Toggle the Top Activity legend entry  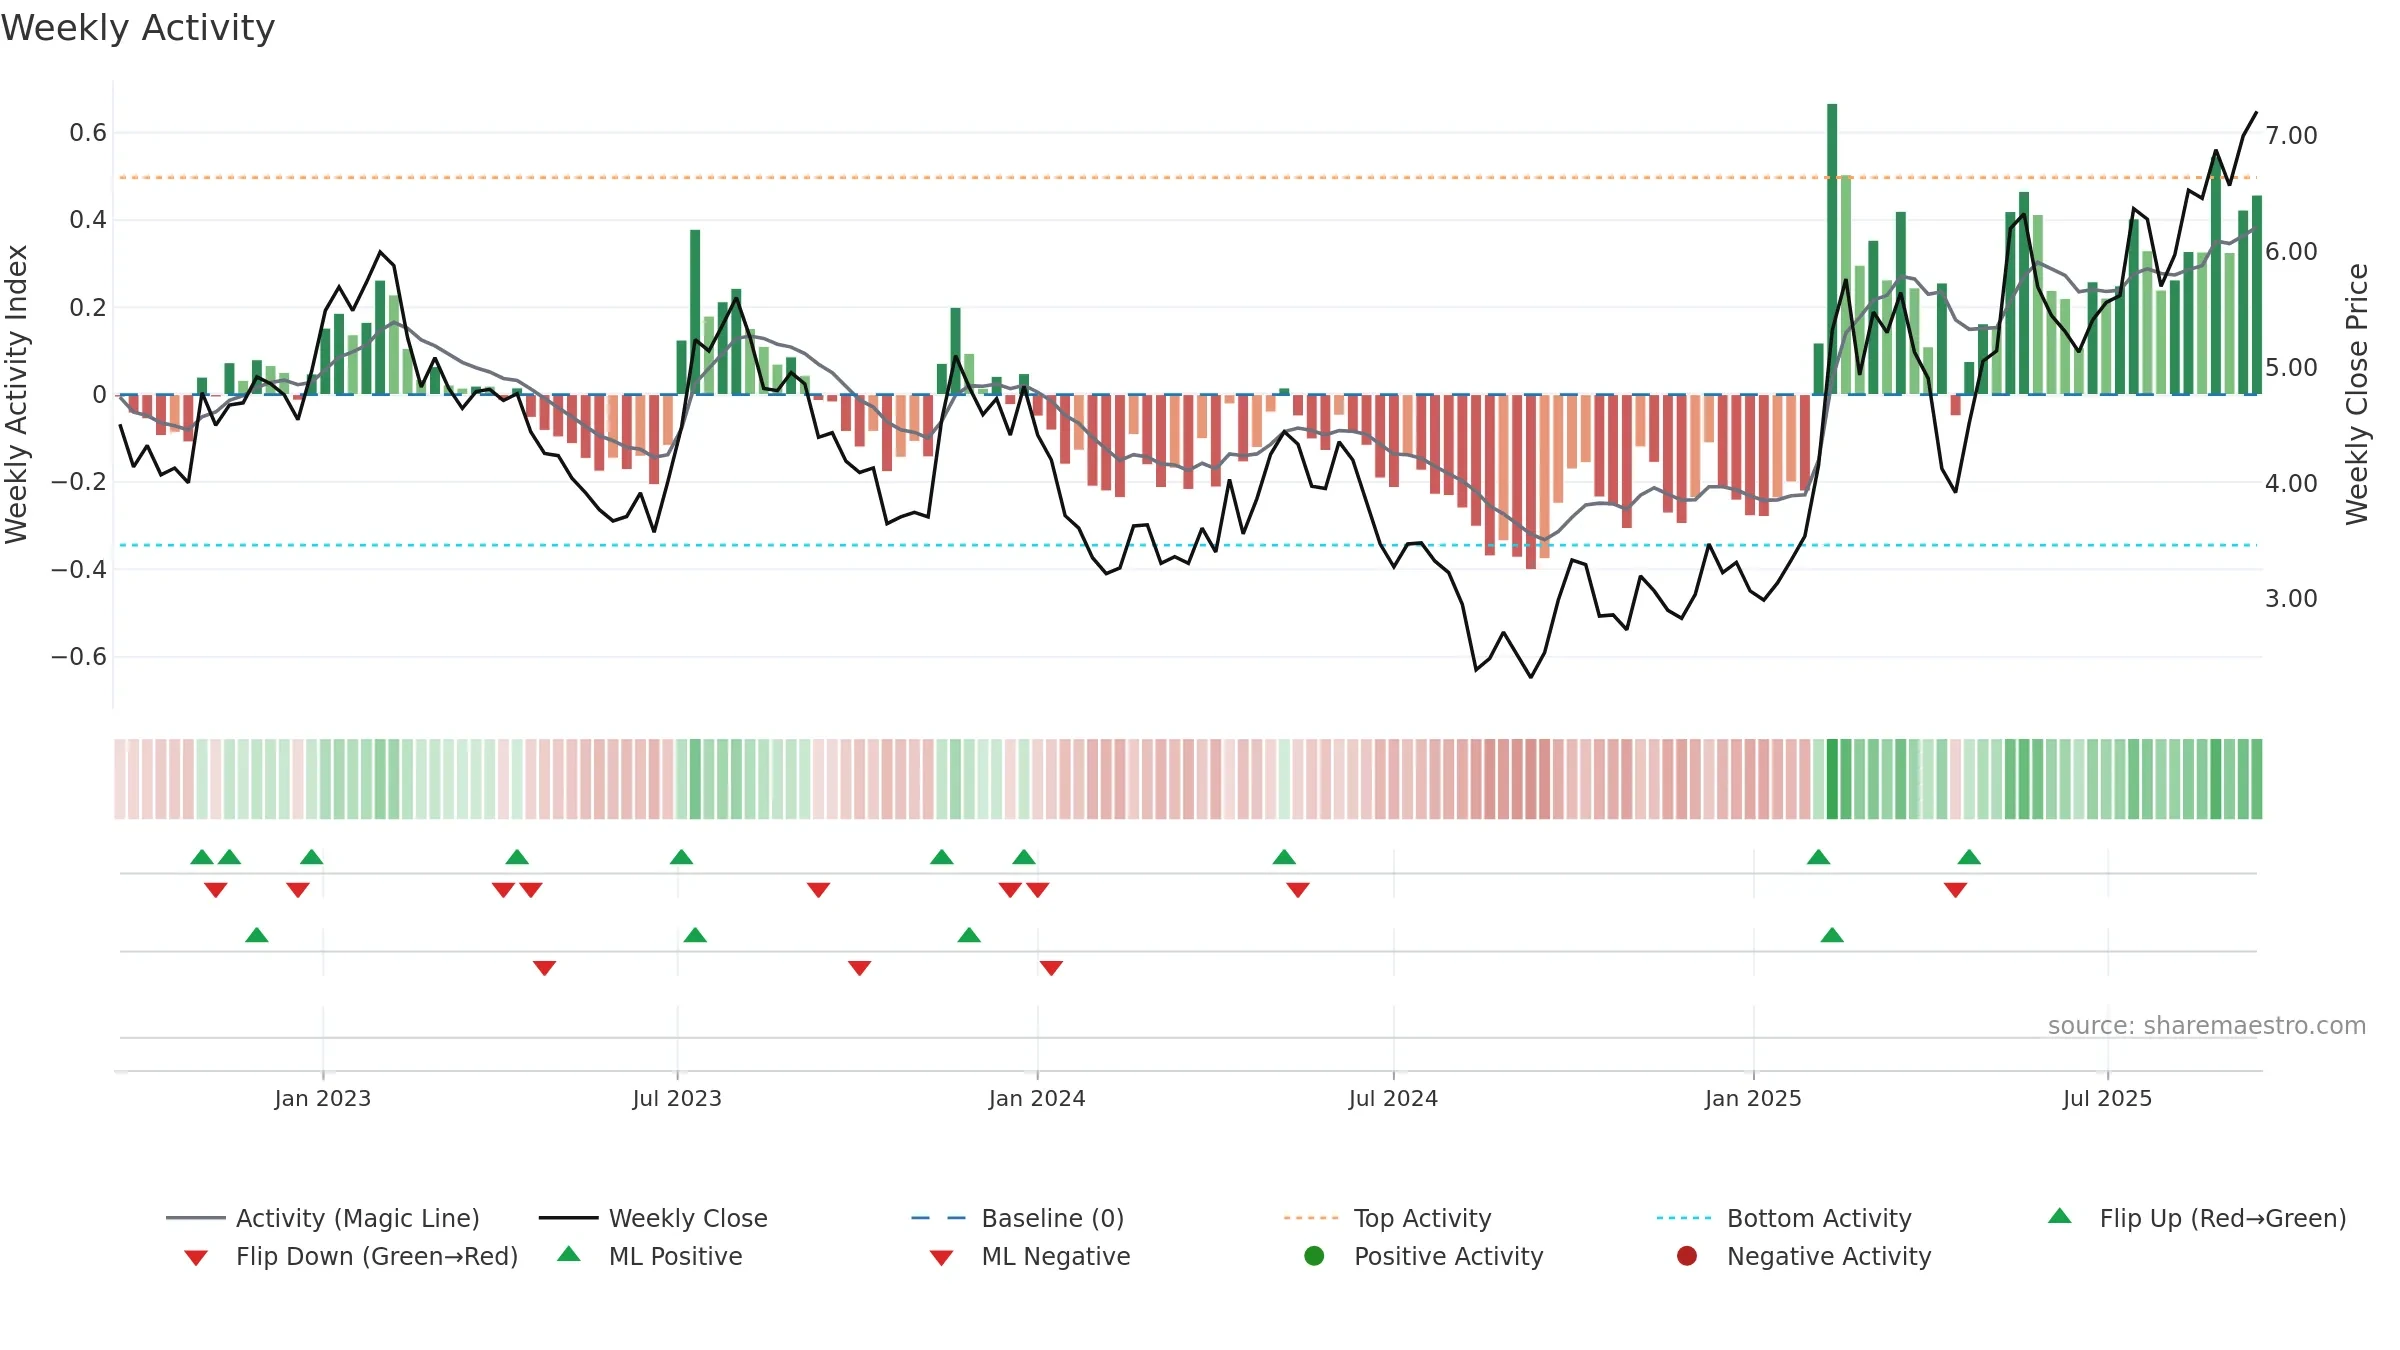click(x=1388, y=1218)
